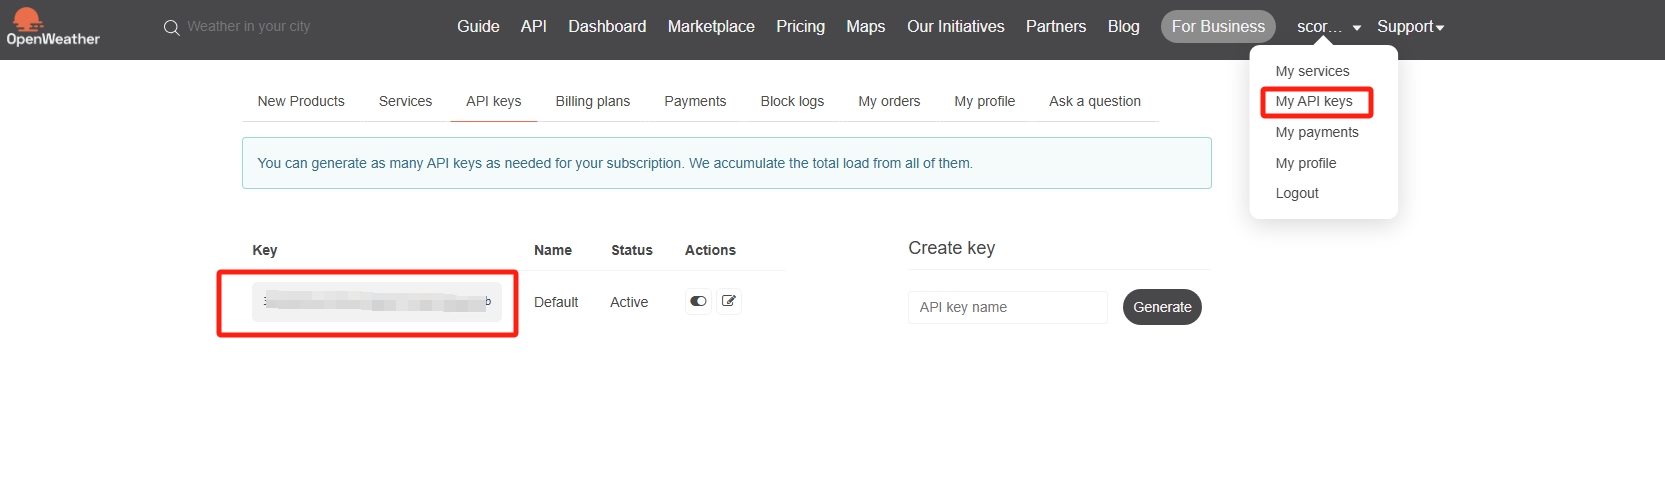Click the OpenWeather logo
The height and width of the screenshot is (490, 1665).
[52, 27]
